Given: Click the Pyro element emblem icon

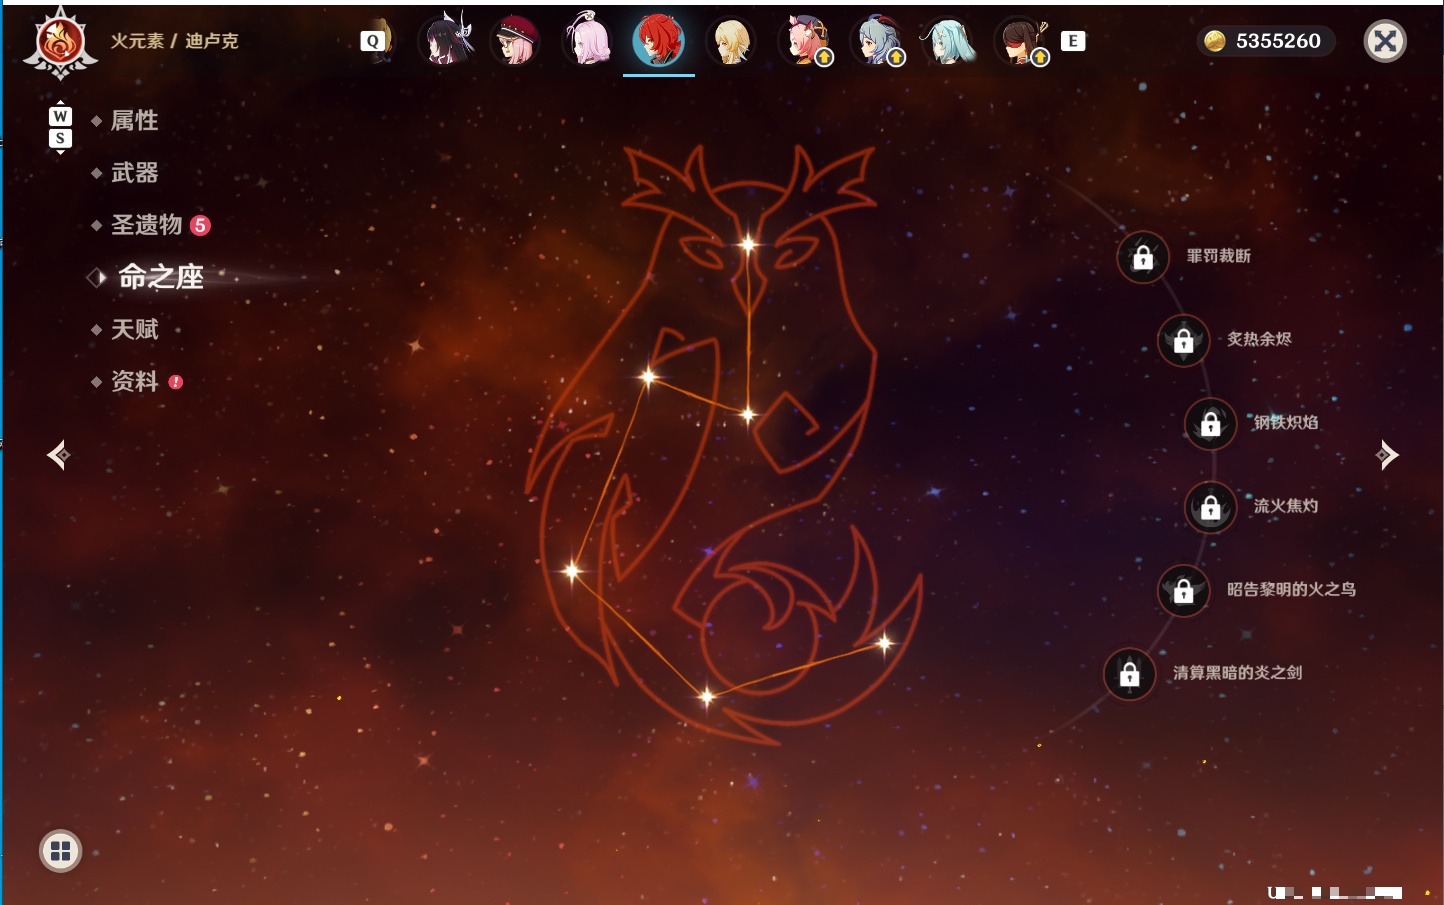Looking at the screenshot, I should (x=60, y=43).
